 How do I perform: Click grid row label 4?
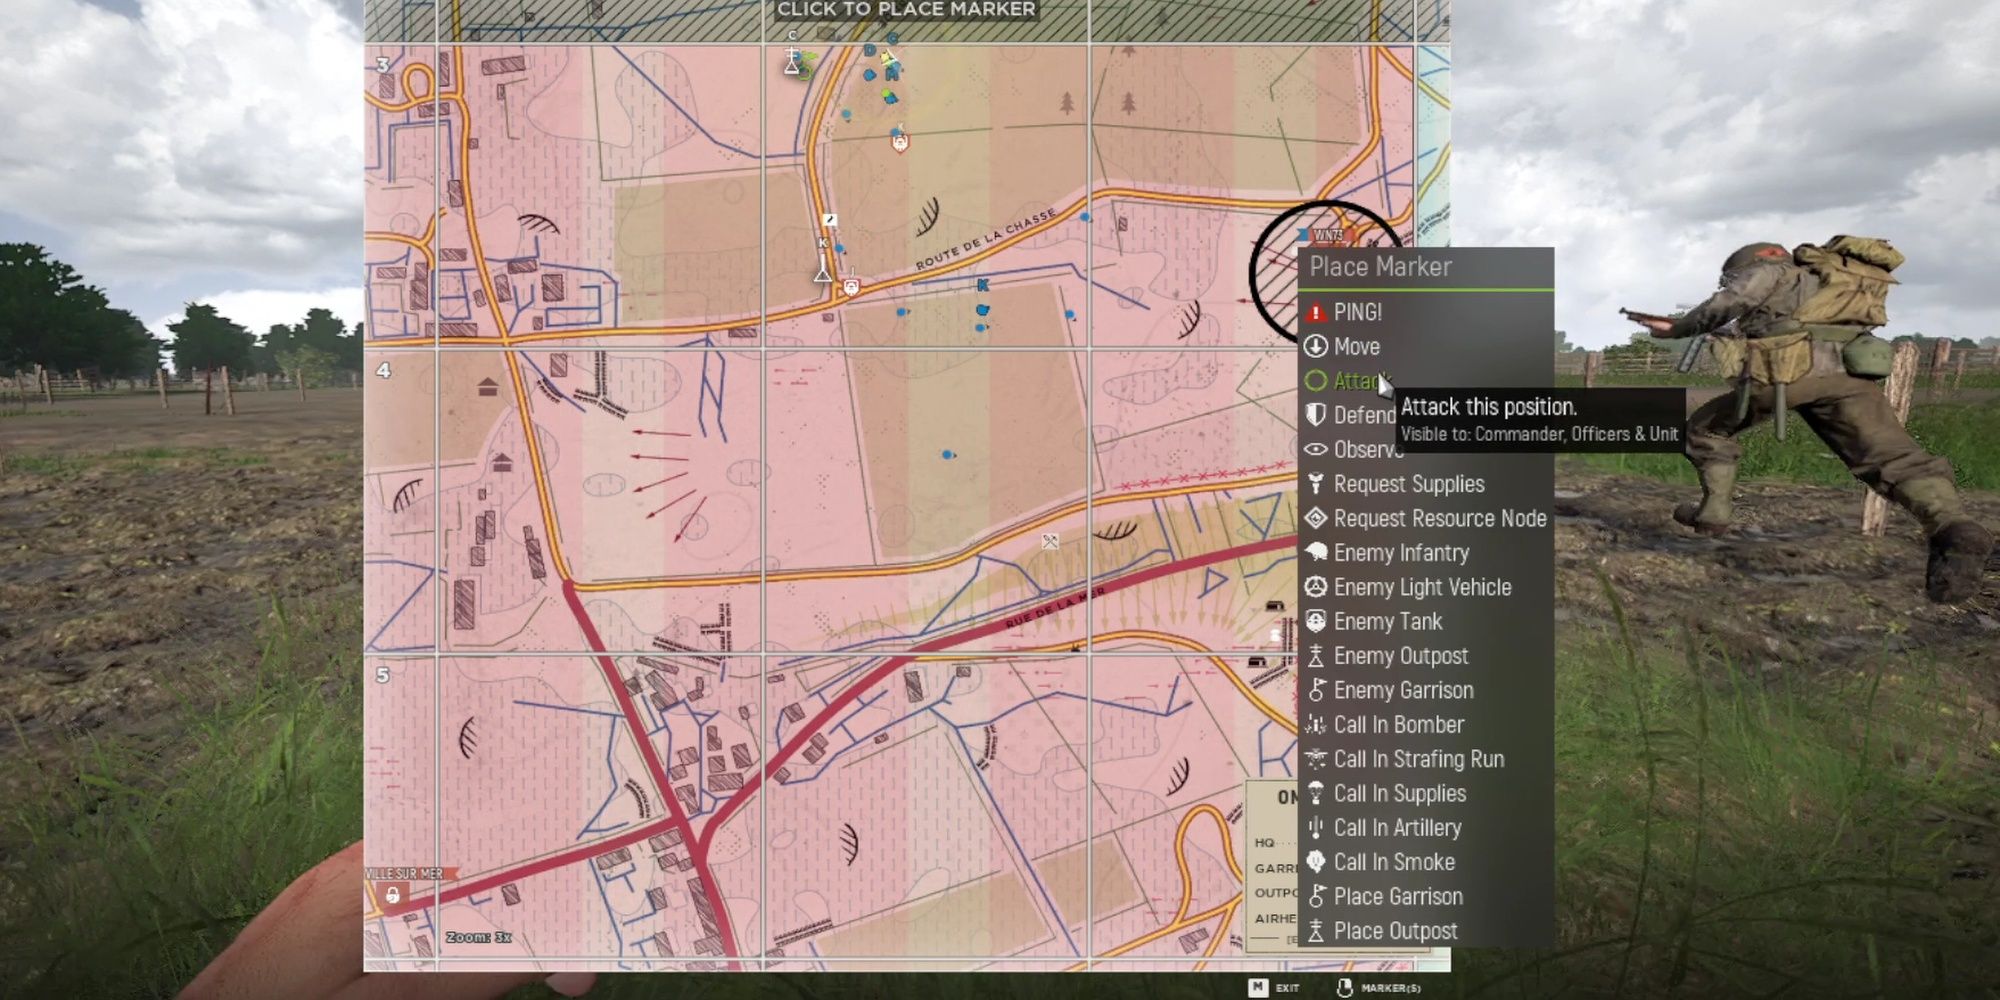point(384,370)
